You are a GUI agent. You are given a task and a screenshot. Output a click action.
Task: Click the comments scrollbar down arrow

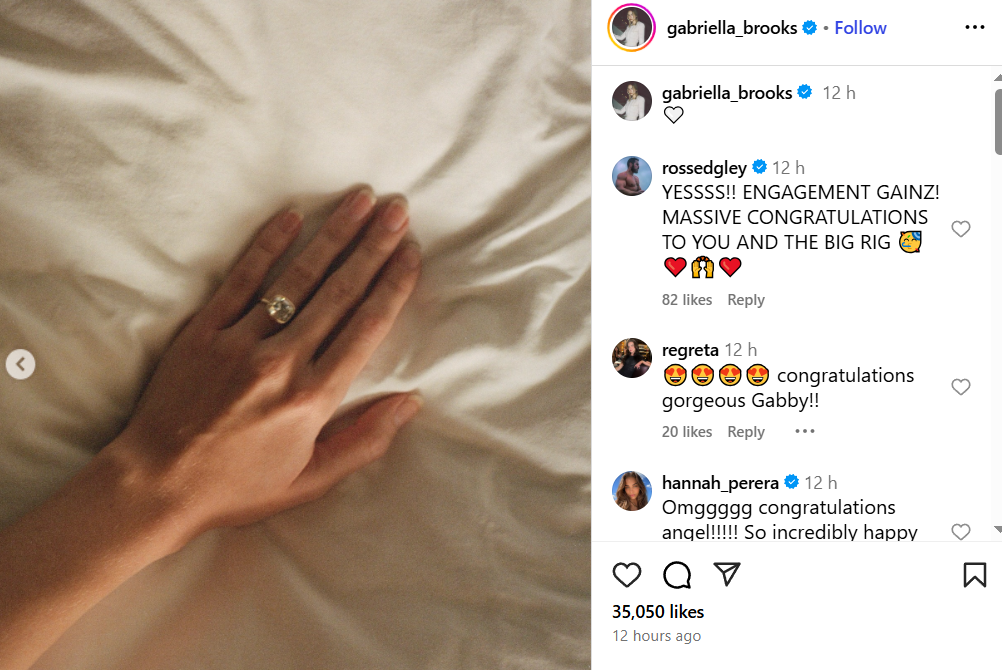(998, 529)
